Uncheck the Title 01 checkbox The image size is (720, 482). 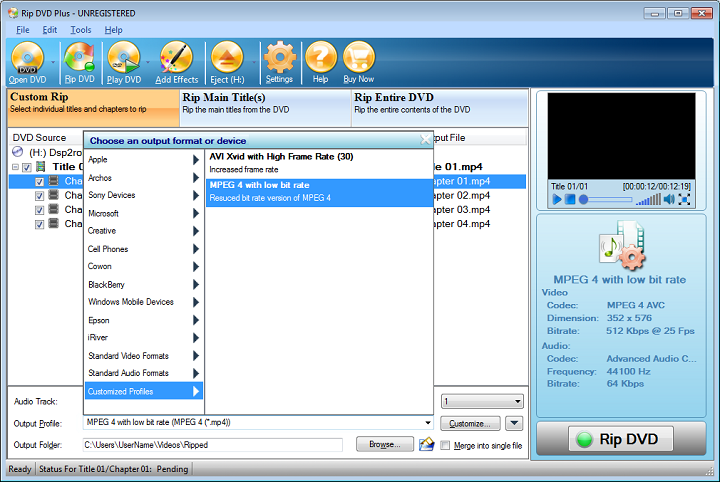[x=27, y=167]
